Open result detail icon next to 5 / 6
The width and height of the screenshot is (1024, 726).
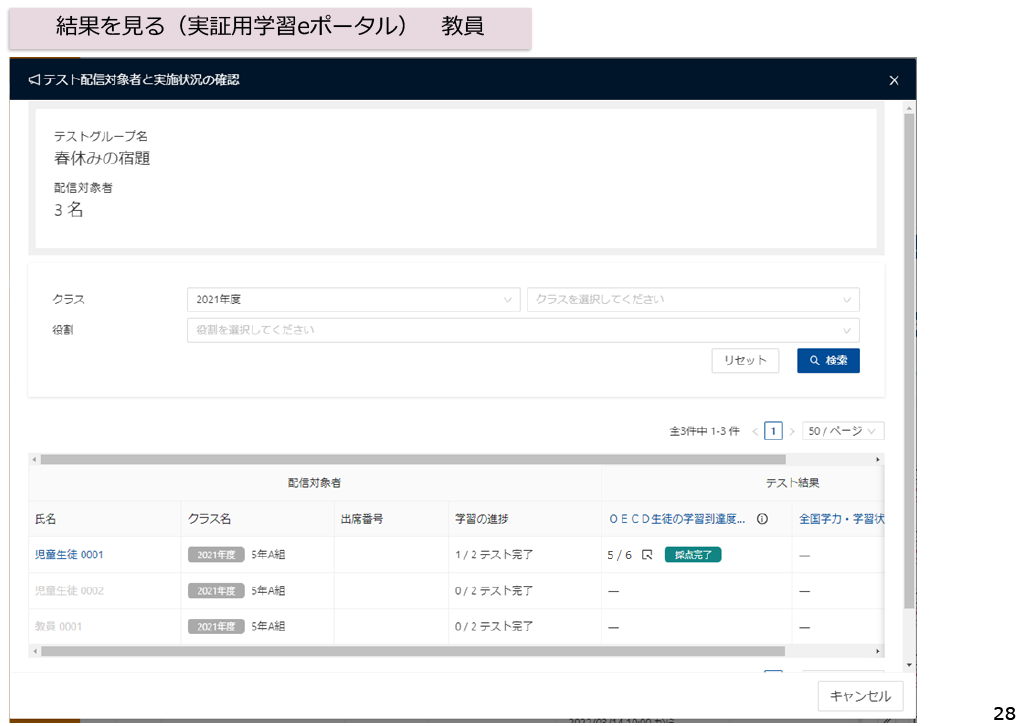647,555
